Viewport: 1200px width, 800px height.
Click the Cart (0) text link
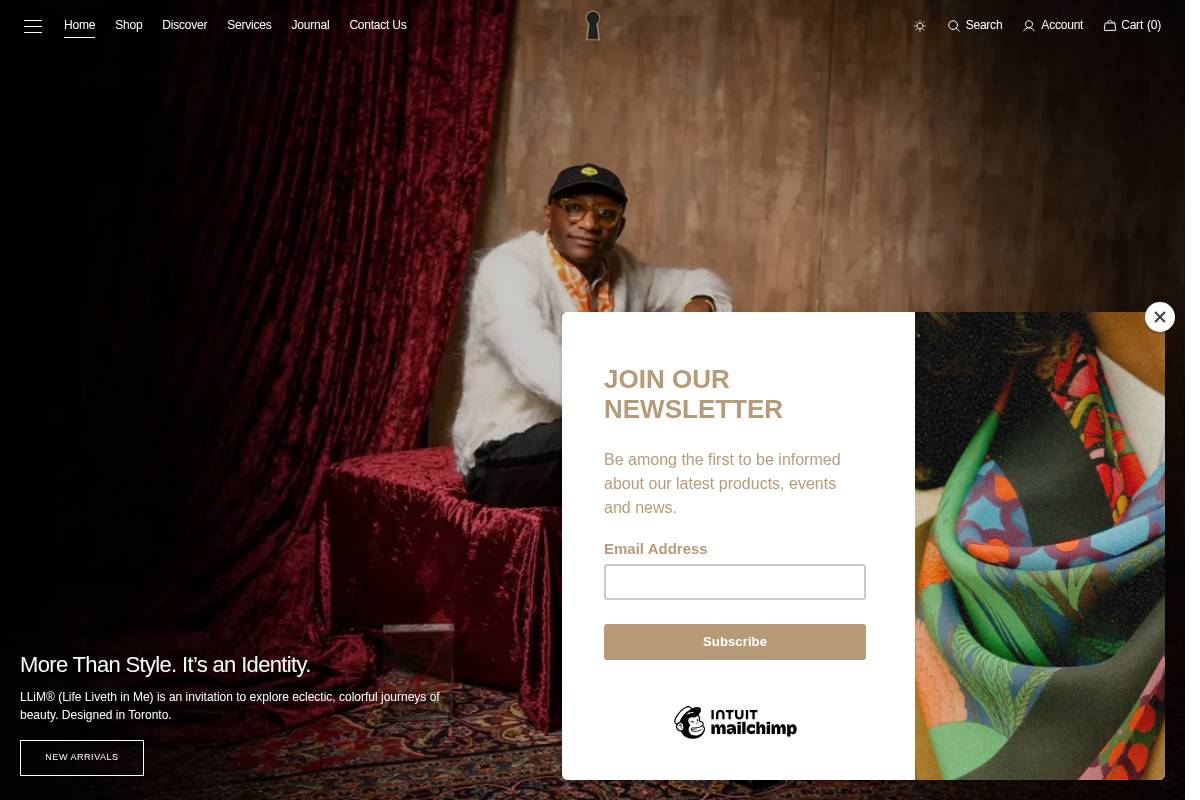[1141, 25]
